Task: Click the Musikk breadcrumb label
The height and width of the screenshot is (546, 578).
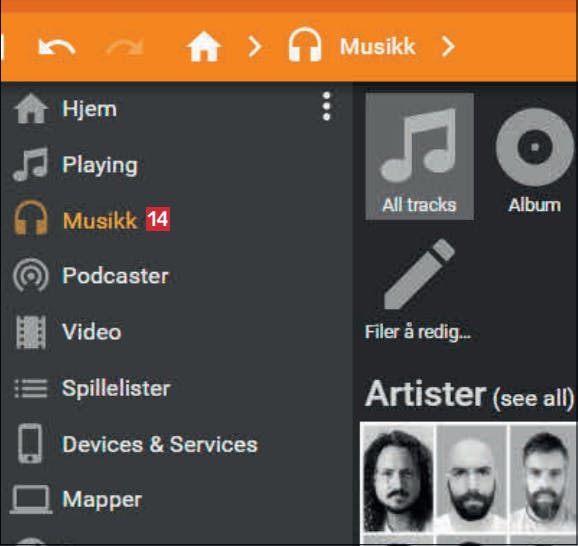Action: (377, 46)
